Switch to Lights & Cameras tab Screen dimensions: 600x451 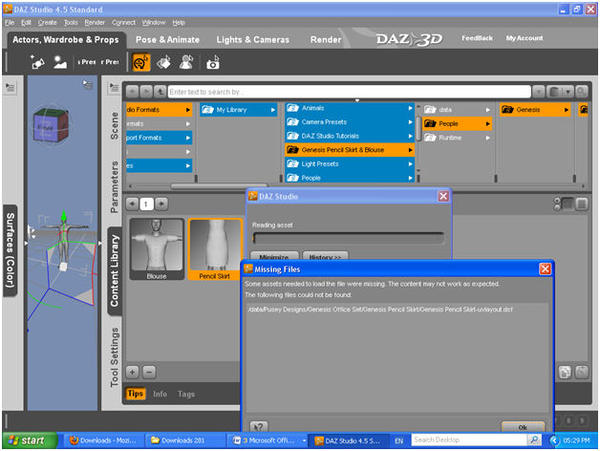coord(253,40)
